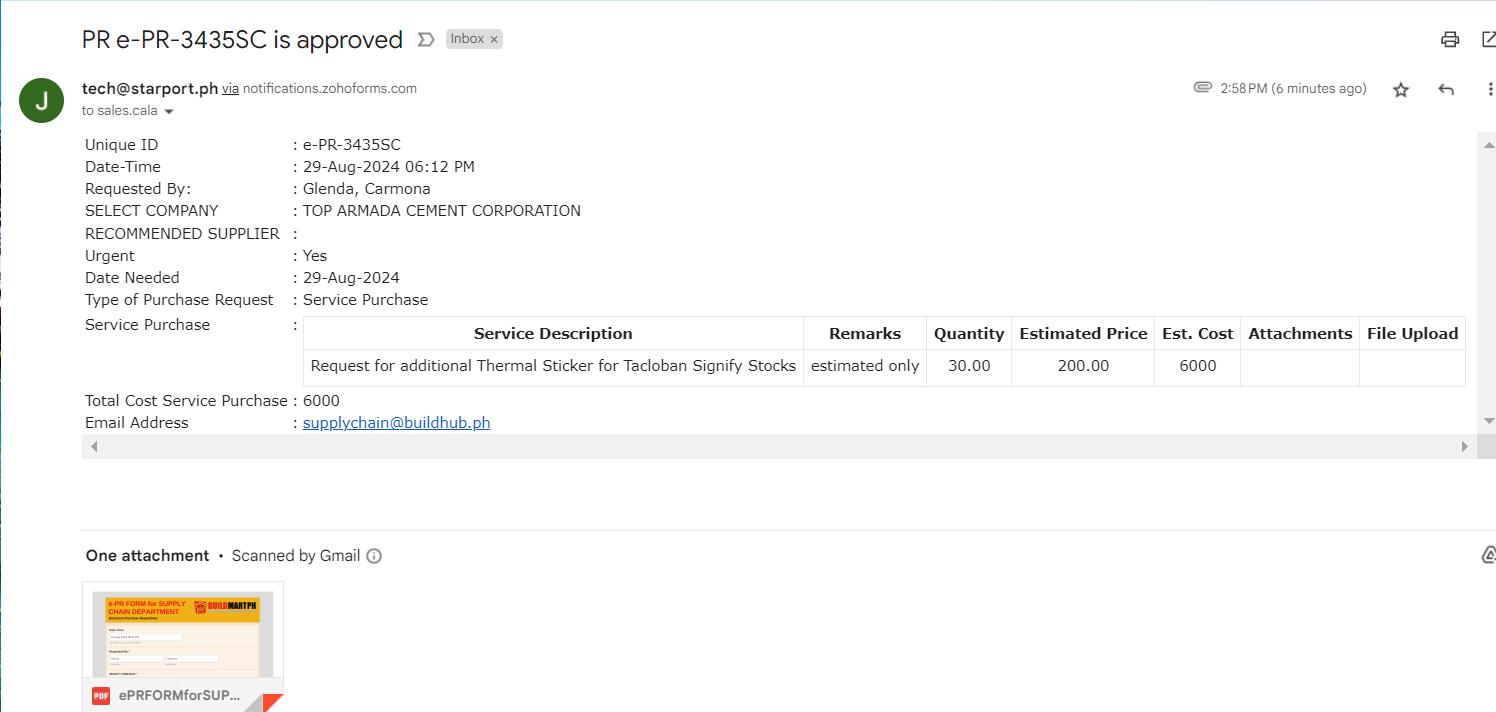Reply using the arrow icon

click(1445, 90)
